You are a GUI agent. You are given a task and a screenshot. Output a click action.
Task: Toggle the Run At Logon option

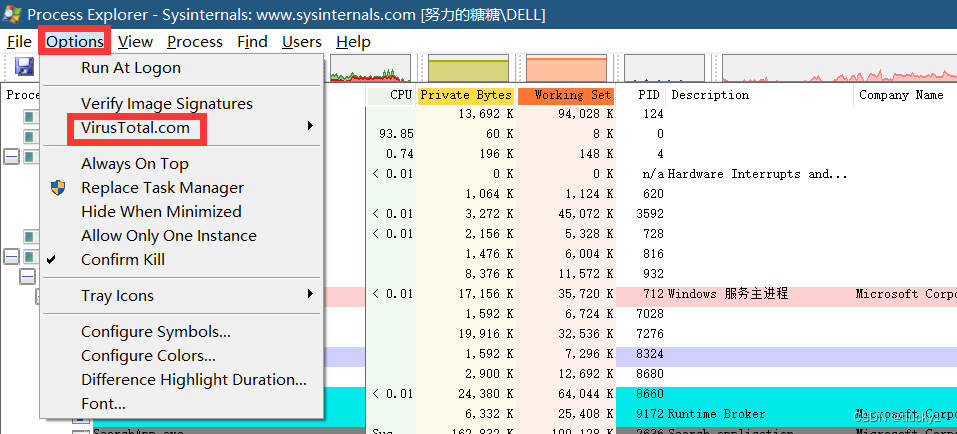tap(131, 68)
